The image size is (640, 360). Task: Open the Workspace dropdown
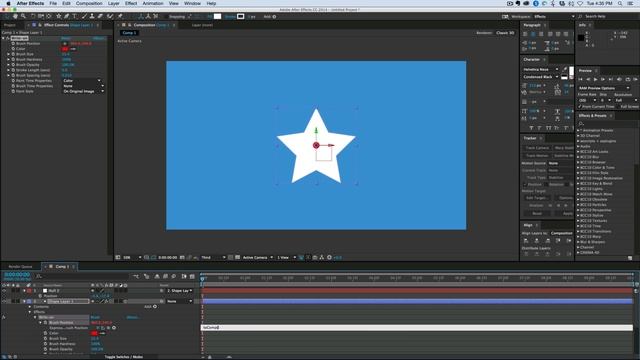(x=554, y=17)
